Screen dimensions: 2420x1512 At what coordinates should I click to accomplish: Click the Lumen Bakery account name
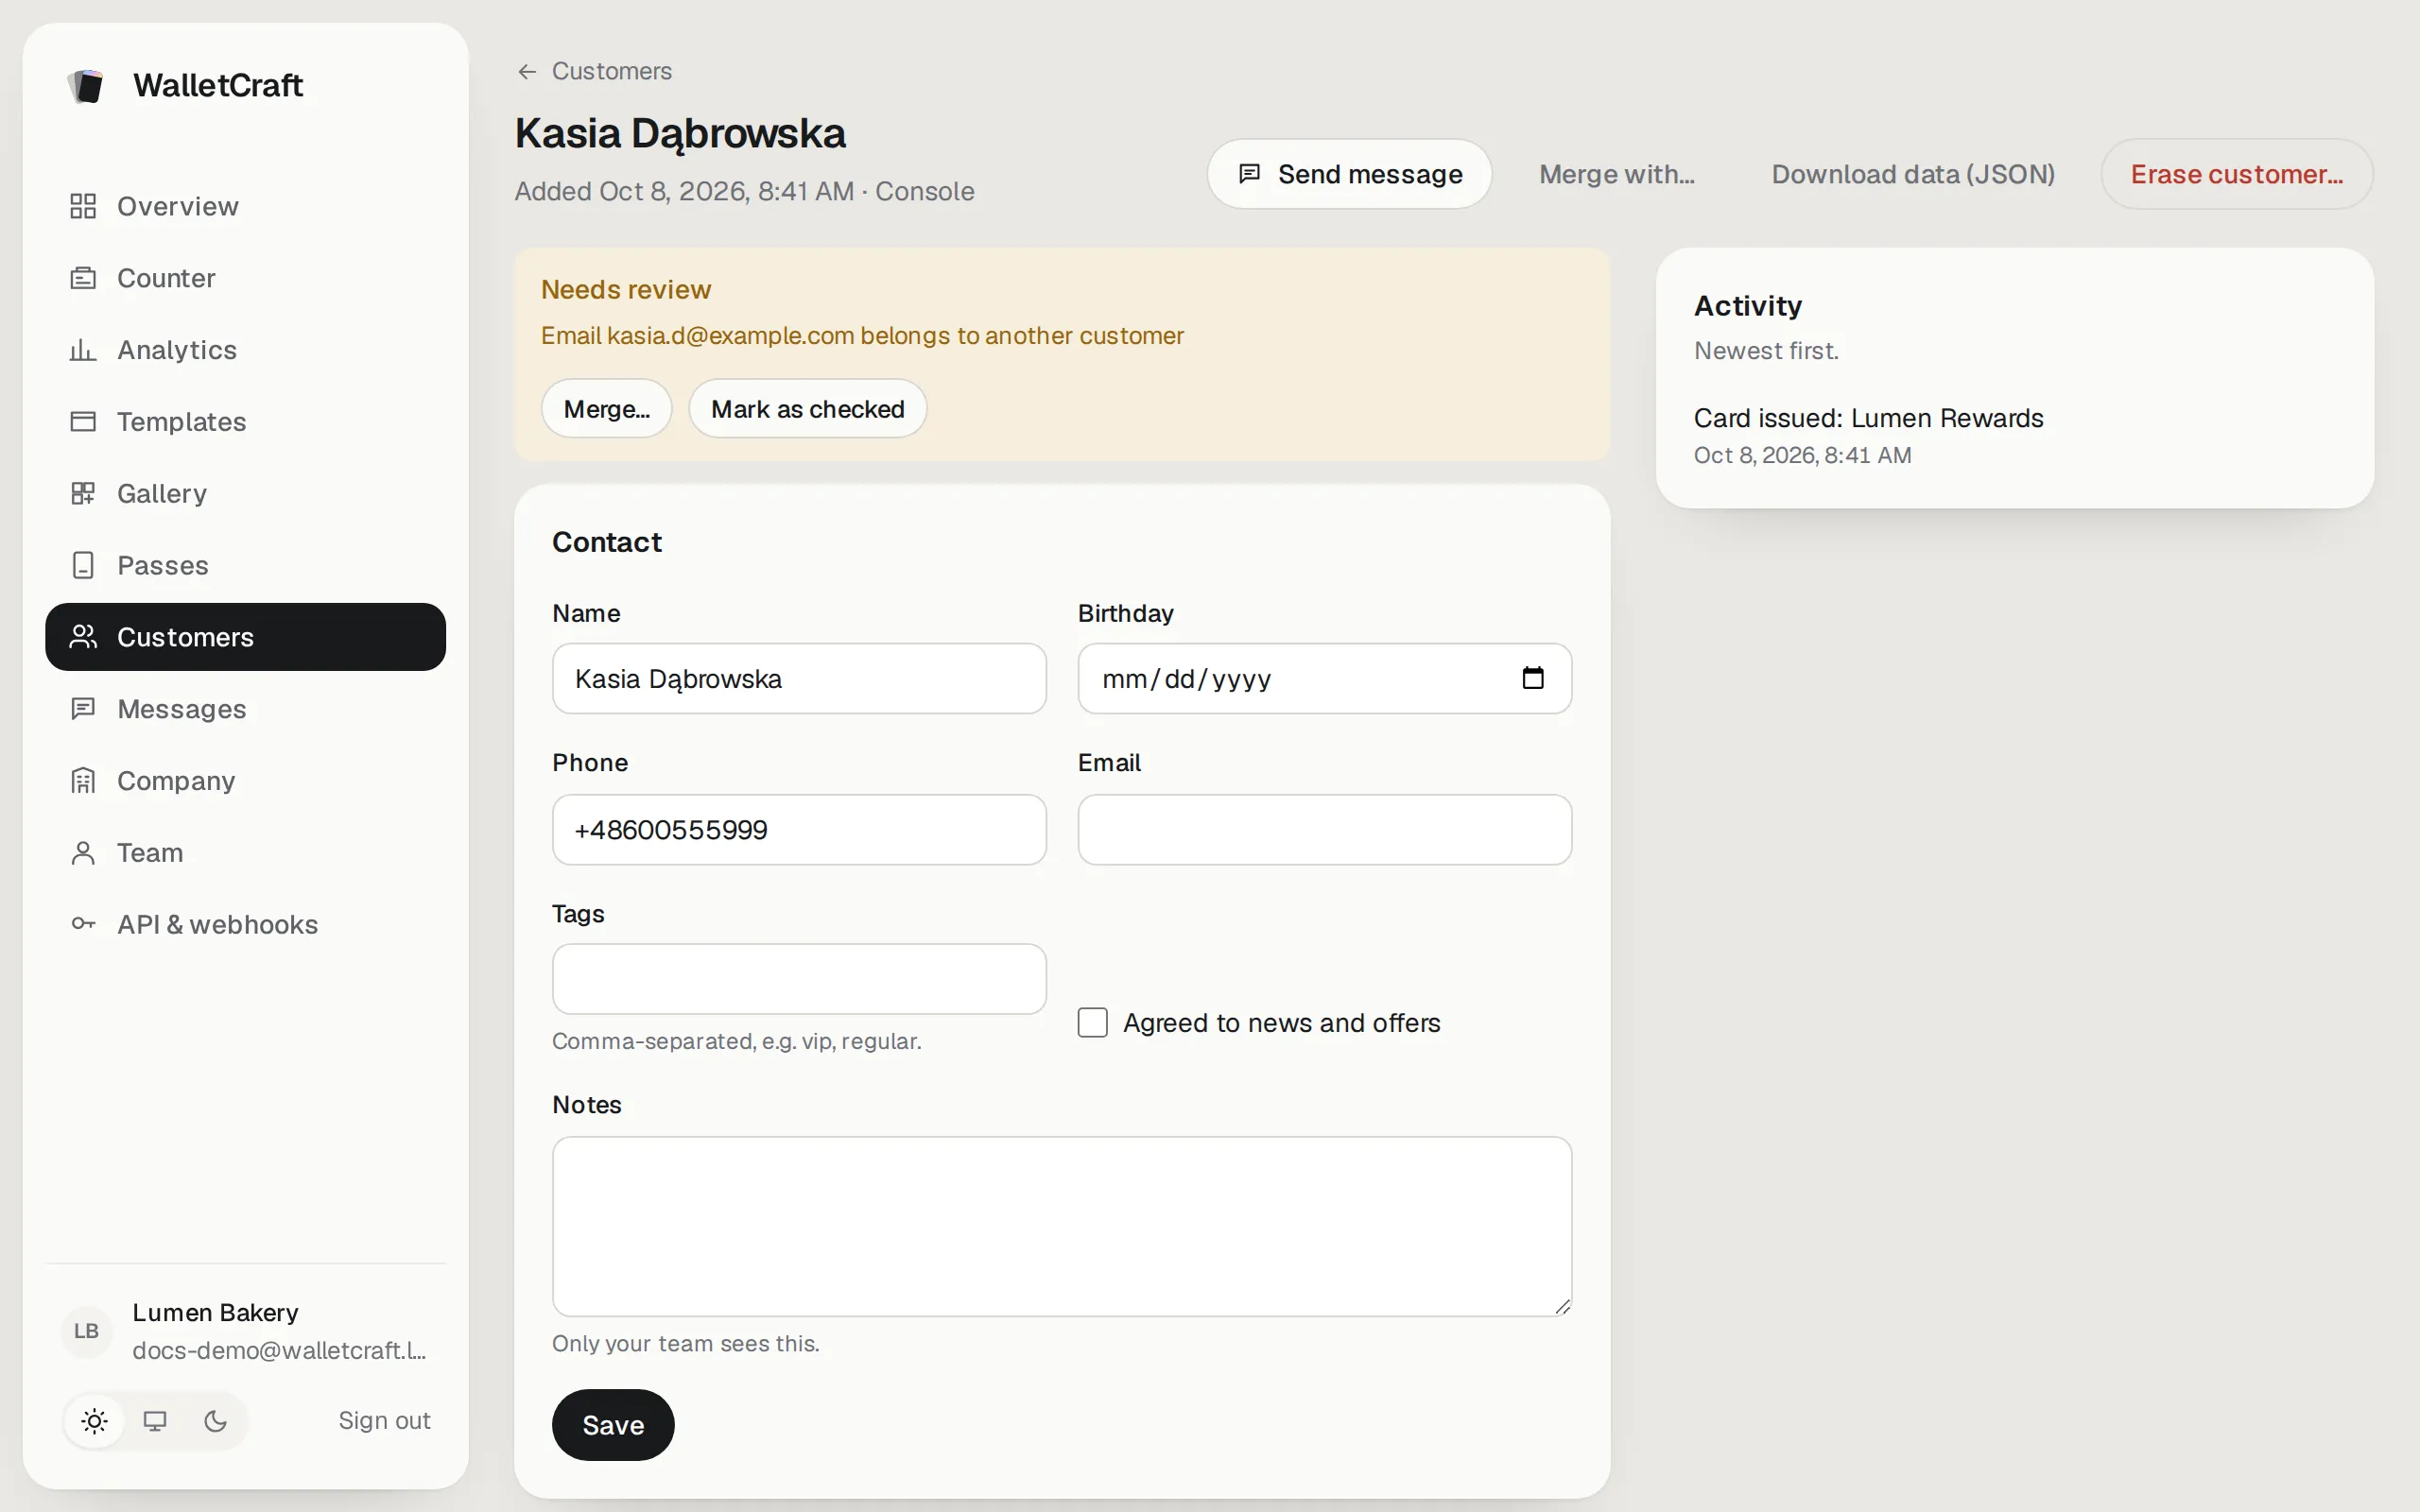coord(215,1312)
